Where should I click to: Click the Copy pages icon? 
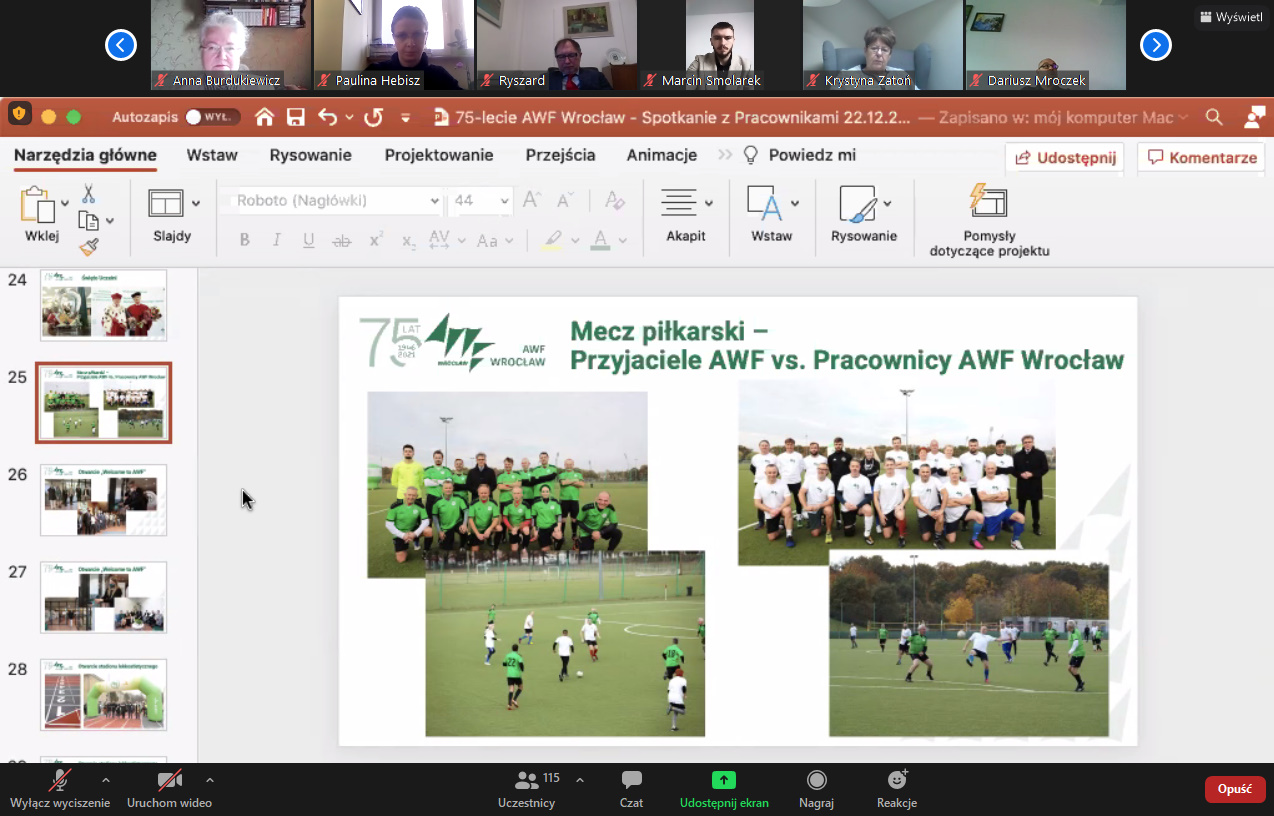click(89, 221)
